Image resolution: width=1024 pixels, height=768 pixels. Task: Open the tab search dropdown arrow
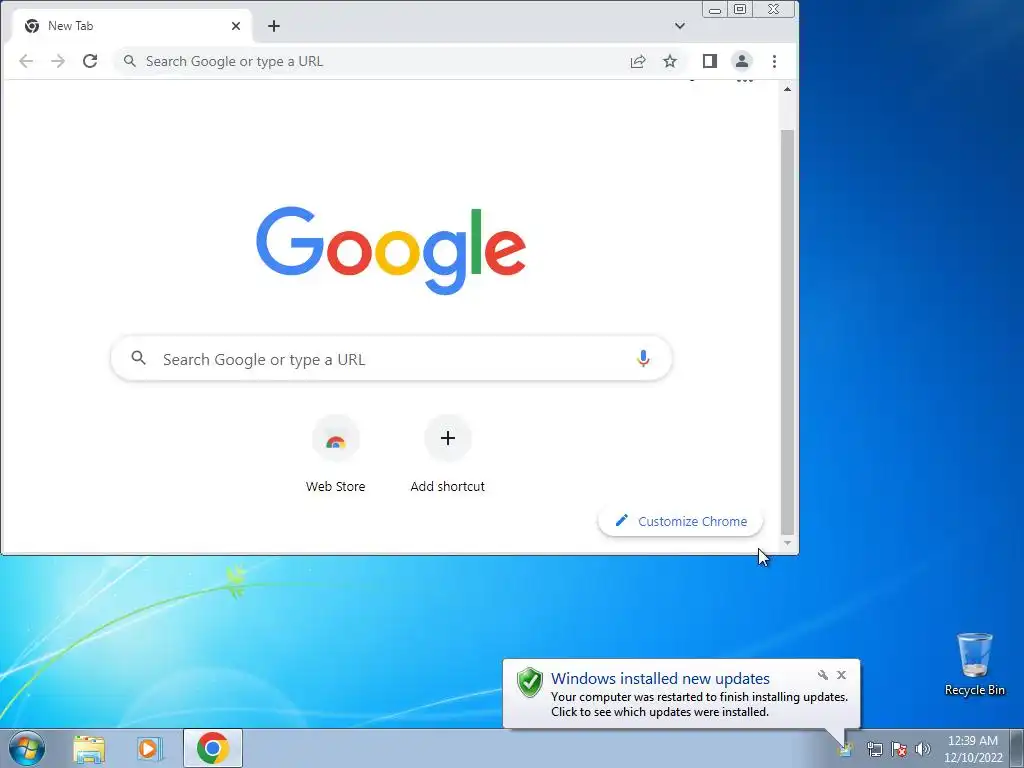click(x=680, y=26)
